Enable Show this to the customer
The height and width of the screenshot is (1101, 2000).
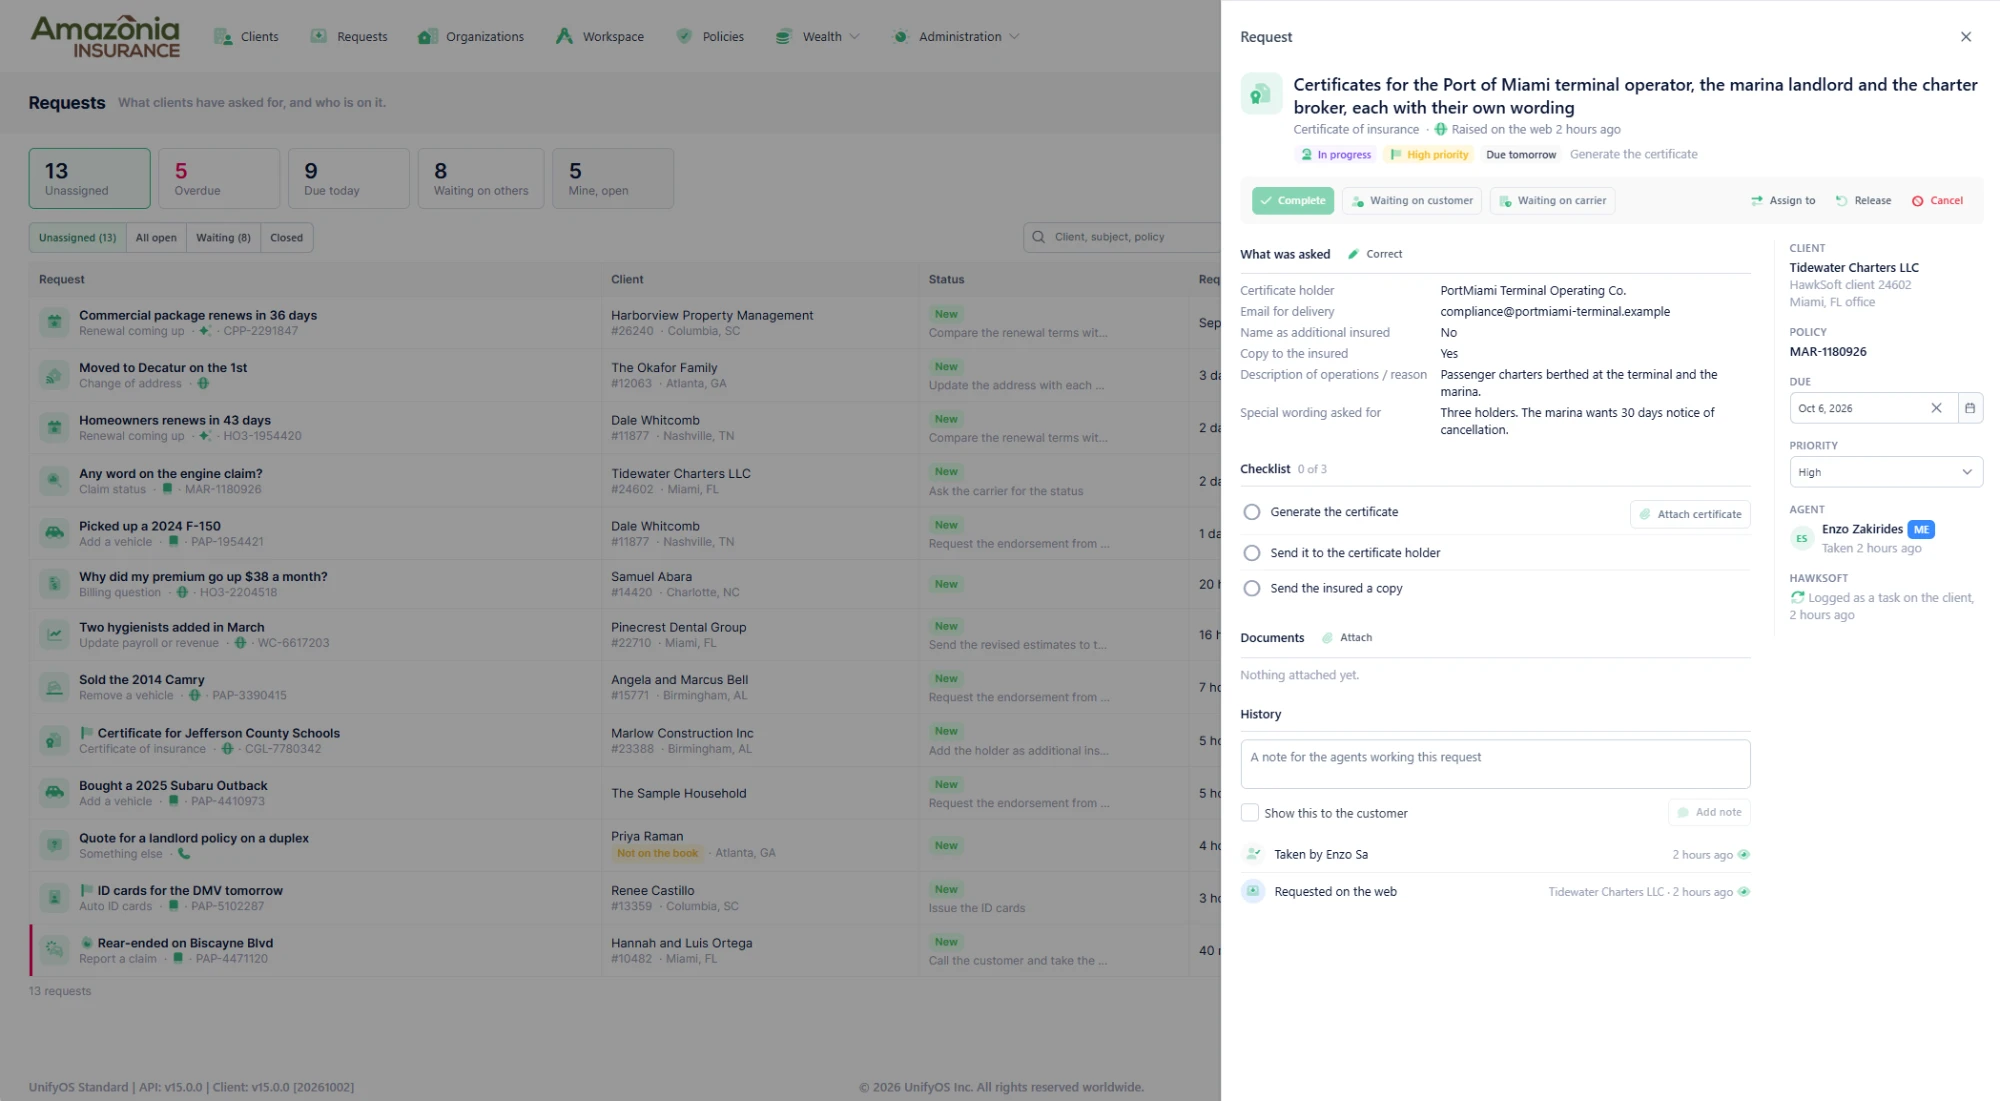point(1250,813)
